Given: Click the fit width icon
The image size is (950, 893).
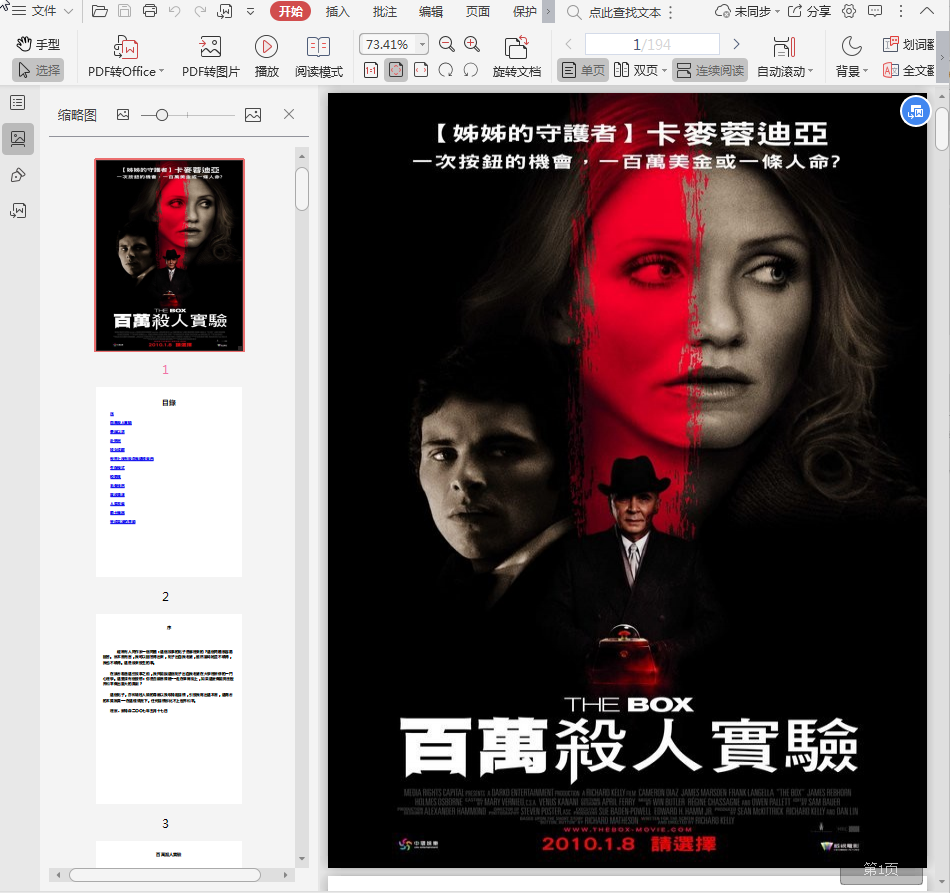Looking at the screenshot, I should [420, 70].
